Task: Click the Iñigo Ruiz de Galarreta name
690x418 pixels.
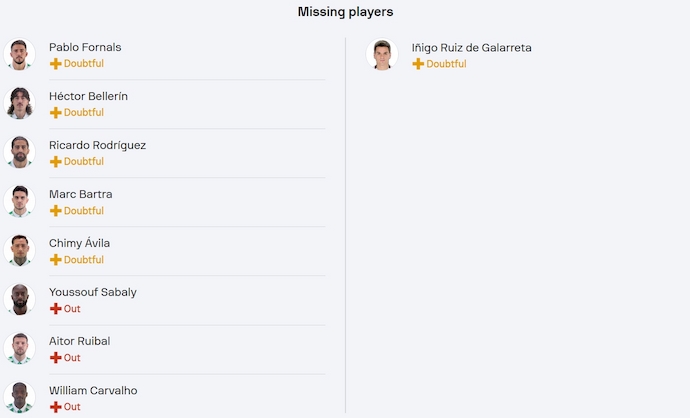Action: [x=472, y=48]
